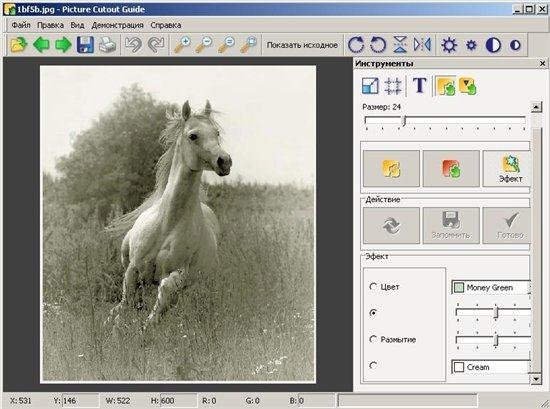Click the horse photo in the canvas
Viewport: 550px width, 409px height.
[x=178, y=224]
